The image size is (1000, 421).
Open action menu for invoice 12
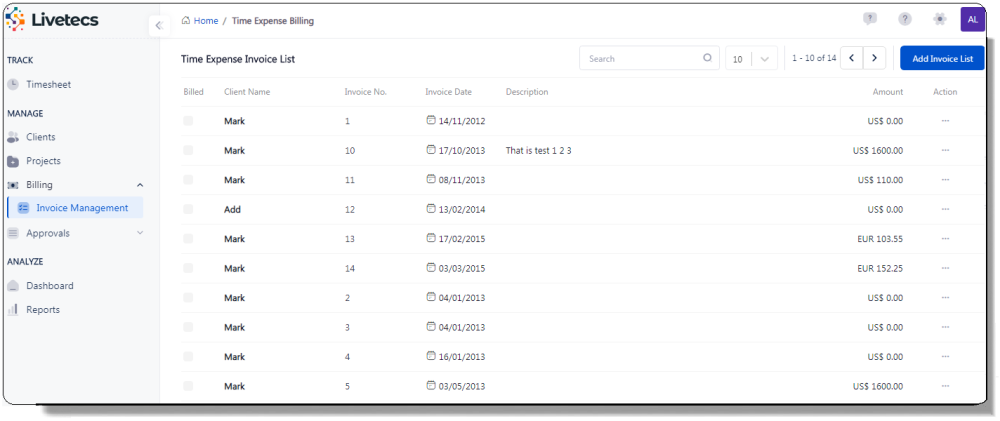(945, 209)
